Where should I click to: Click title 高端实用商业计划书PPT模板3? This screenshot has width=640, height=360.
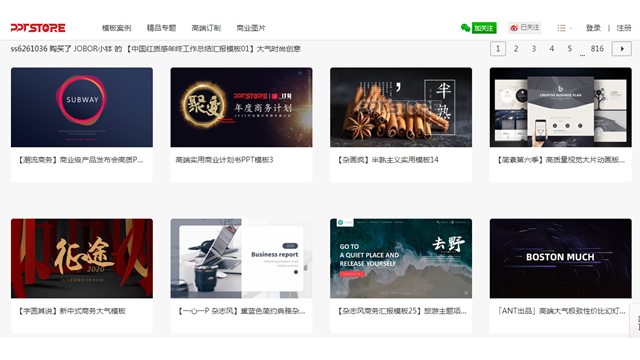coord(224,160)
